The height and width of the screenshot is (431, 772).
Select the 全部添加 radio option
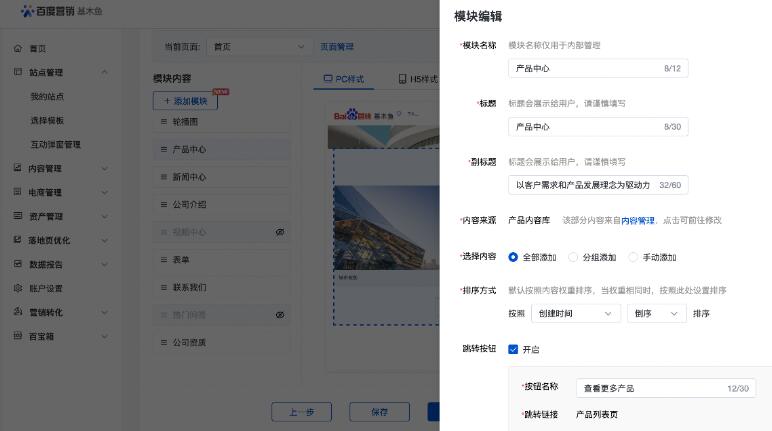514,257
